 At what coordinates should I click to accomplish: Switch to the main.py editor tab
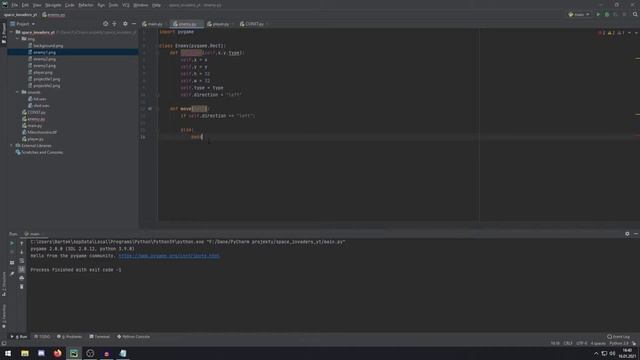click(153, 24)
